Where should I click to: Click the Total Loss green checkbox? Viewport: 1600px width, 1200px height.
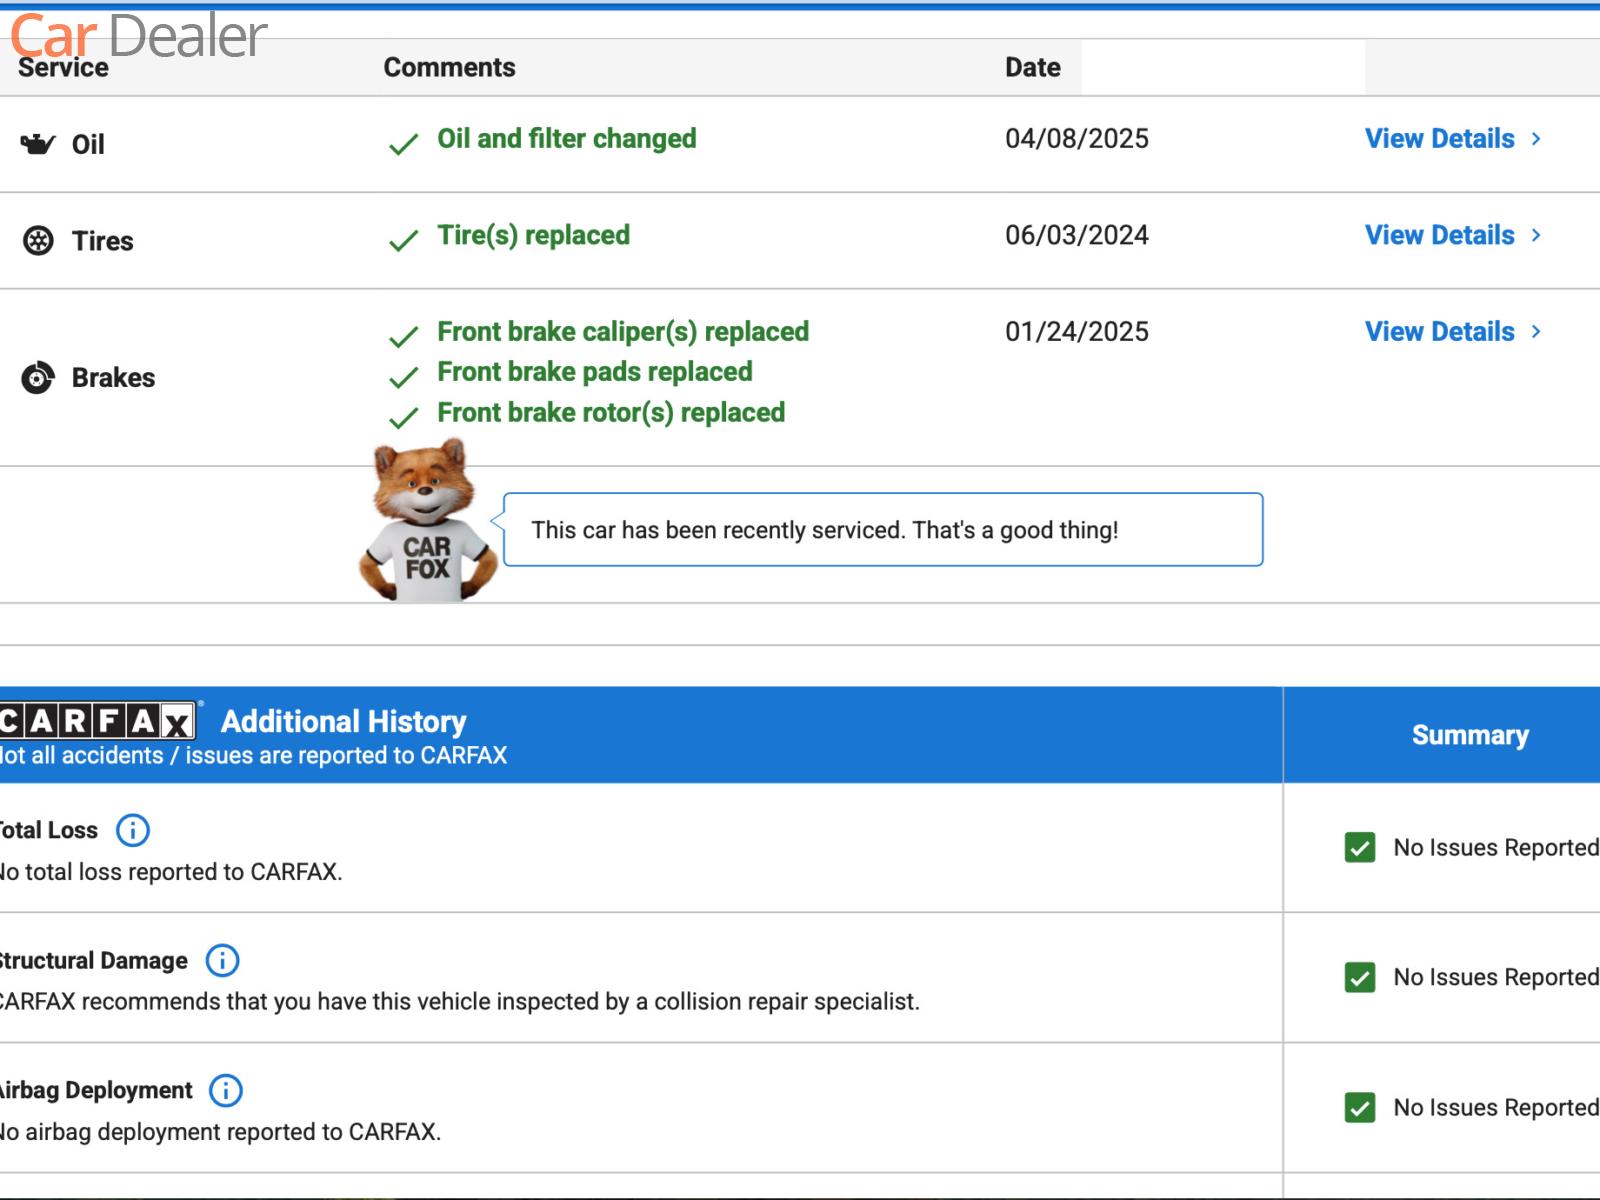[1360, 848]
